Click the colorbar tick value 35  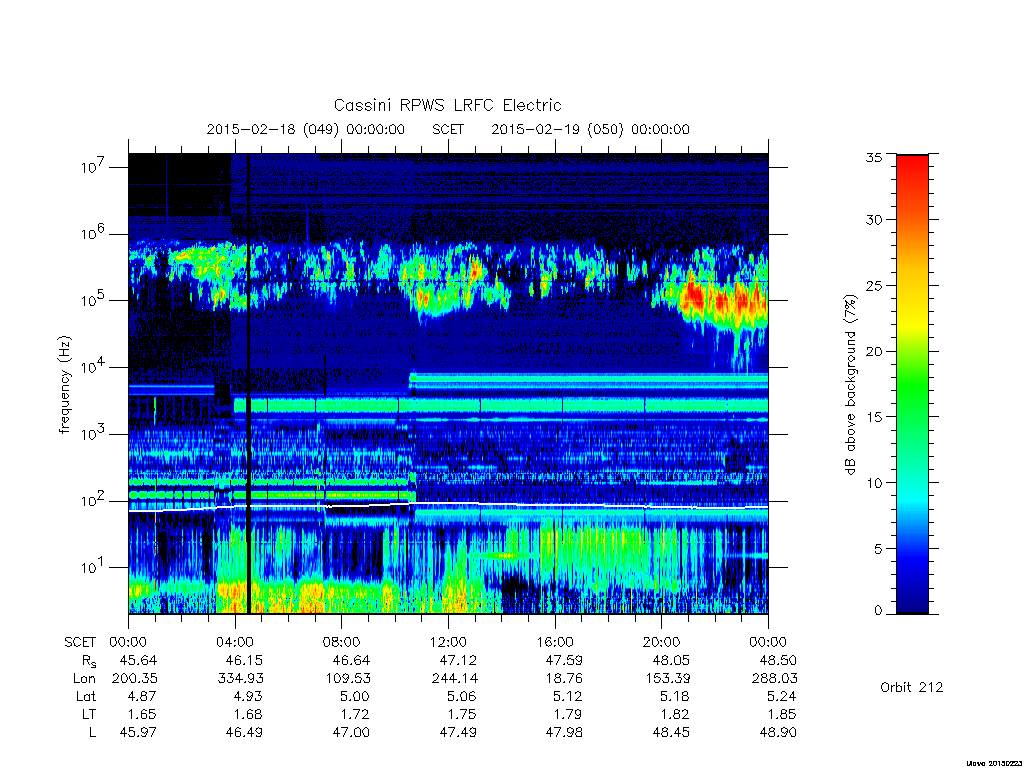point(873,157)
